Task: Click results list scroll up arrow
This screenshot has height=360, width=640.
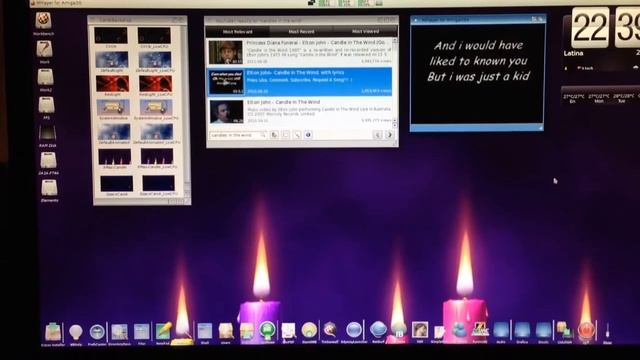Action: tap(395, 41)
